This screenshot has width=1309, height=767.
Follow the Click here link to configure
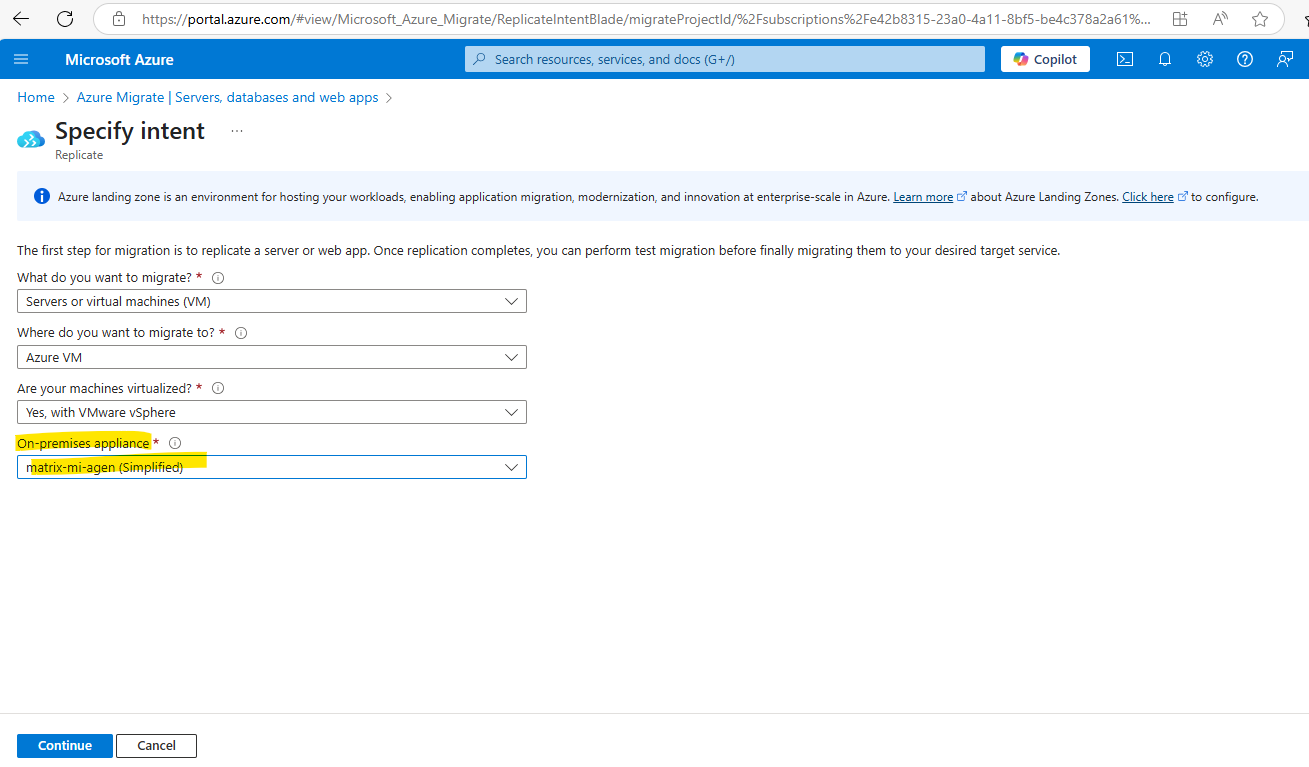(1148, 197)
